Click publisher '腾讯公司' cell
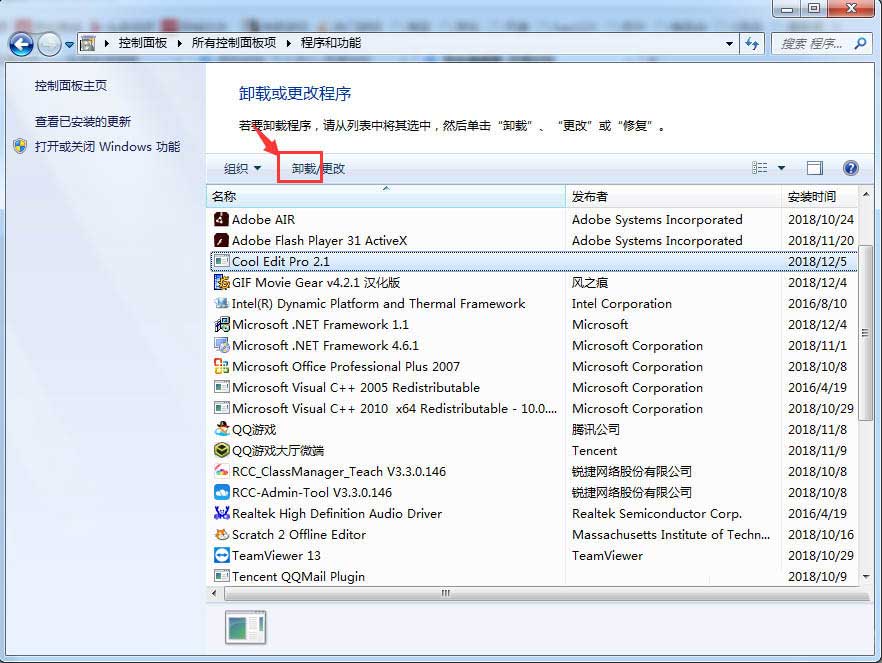 click(596, 430)
